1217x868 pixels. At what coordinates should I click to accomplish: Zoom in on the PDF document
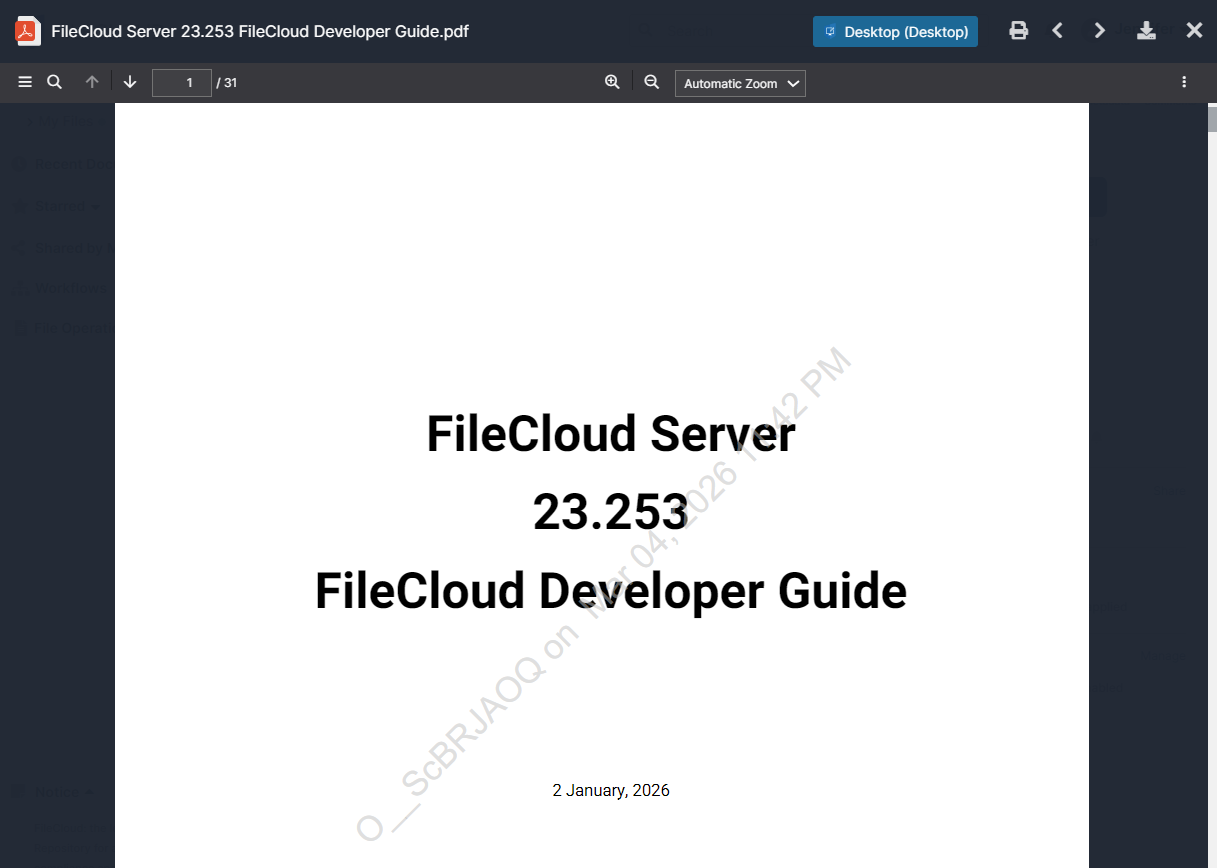(x=612, y=82)
